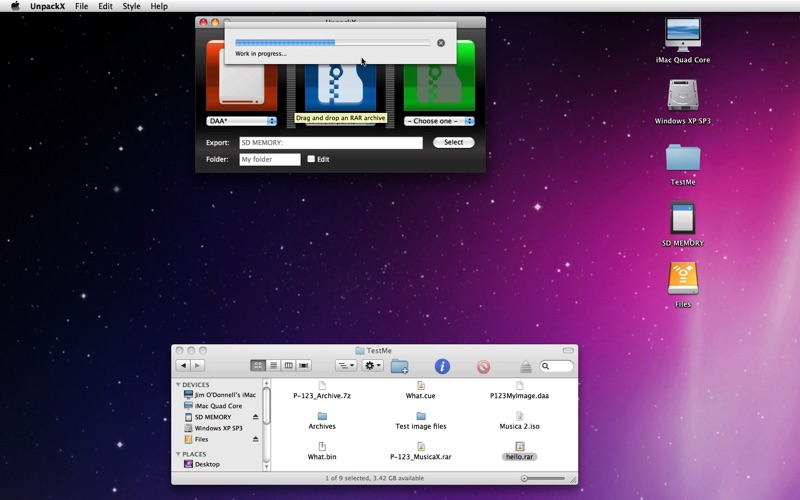Click the Finder status text about selection
The image size is (800, 500).
(374, 478)
